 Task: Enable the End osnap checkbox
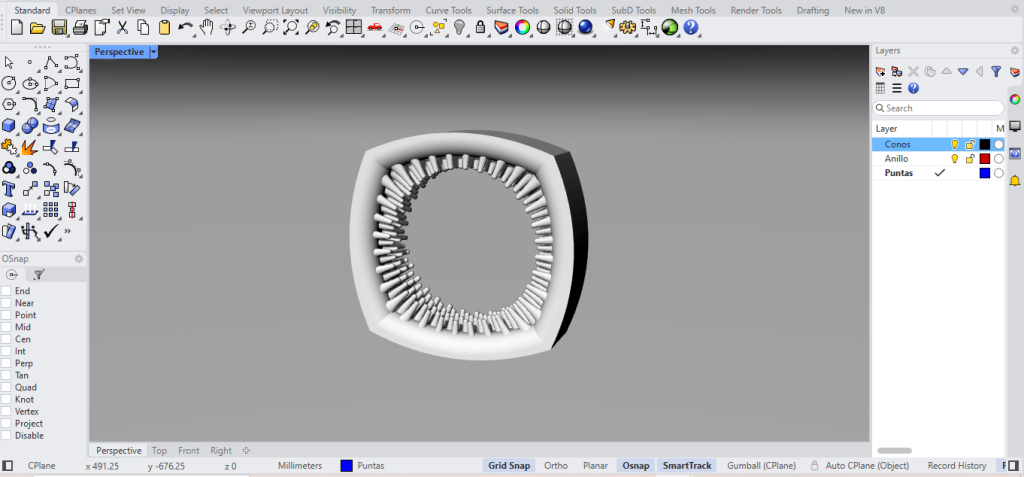[x=7, y=291]
